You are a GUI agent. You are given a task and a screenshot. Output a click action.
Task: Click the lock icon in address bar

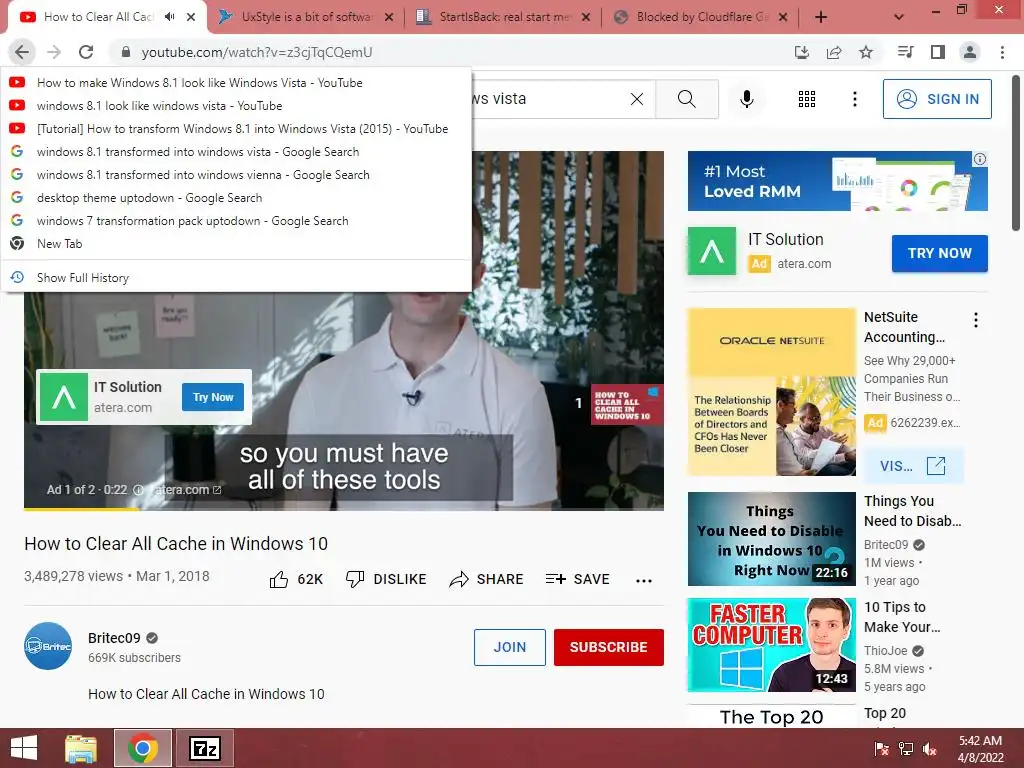(126, 52)
